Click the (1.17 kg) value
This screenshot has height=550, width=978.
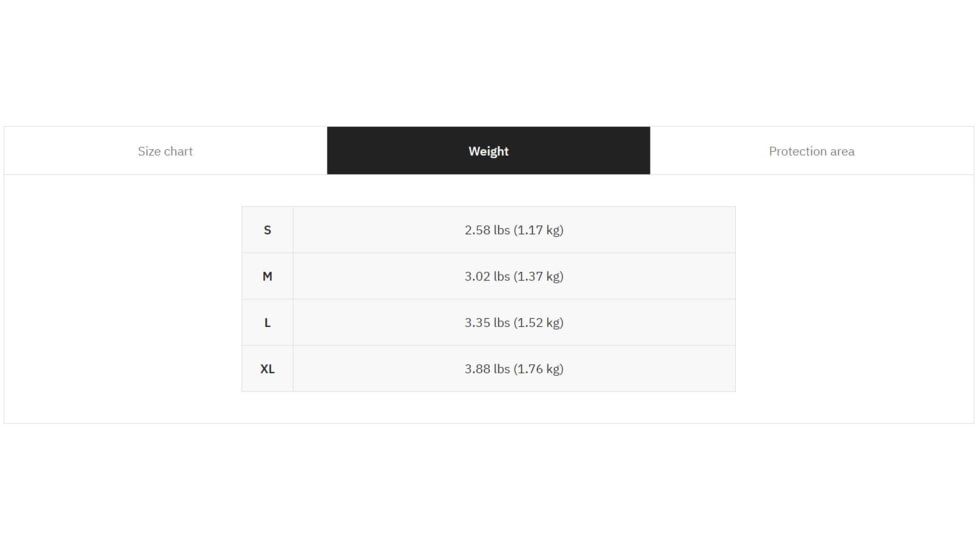coord(539,230)
